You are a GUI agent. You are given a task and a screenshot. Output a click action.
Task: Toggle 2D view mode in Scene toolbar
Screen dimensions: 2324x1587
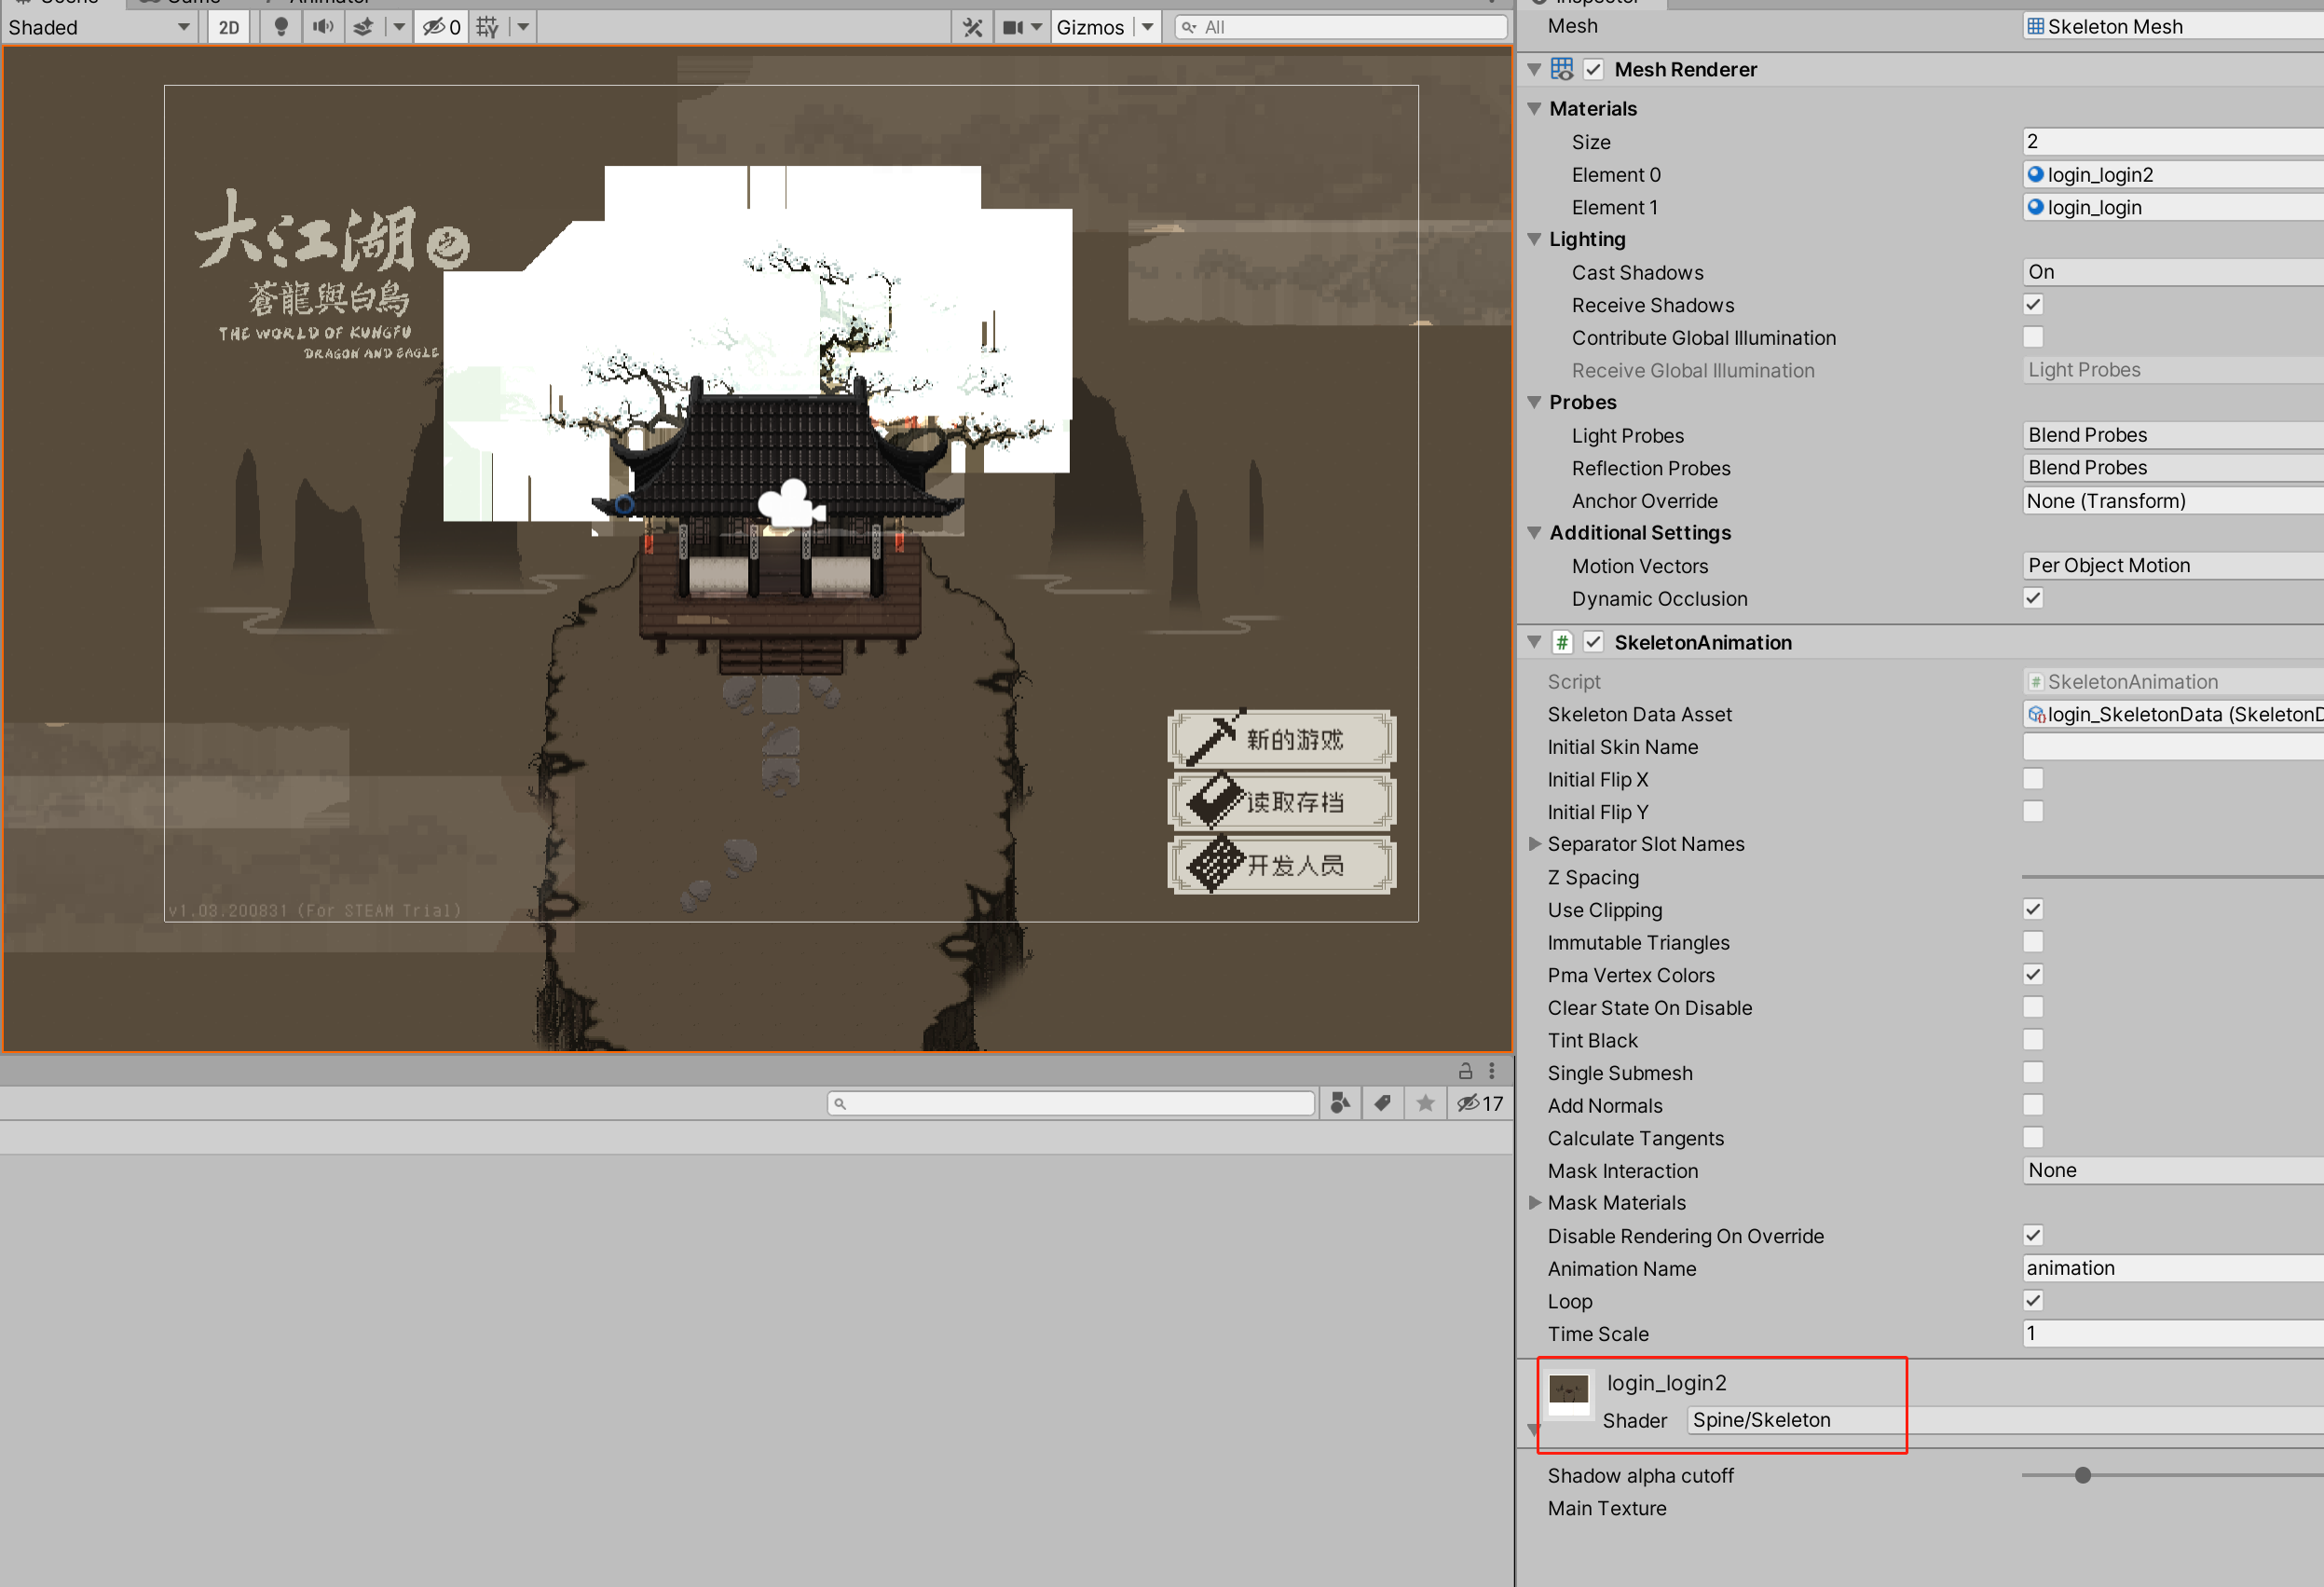click(229, 27)
